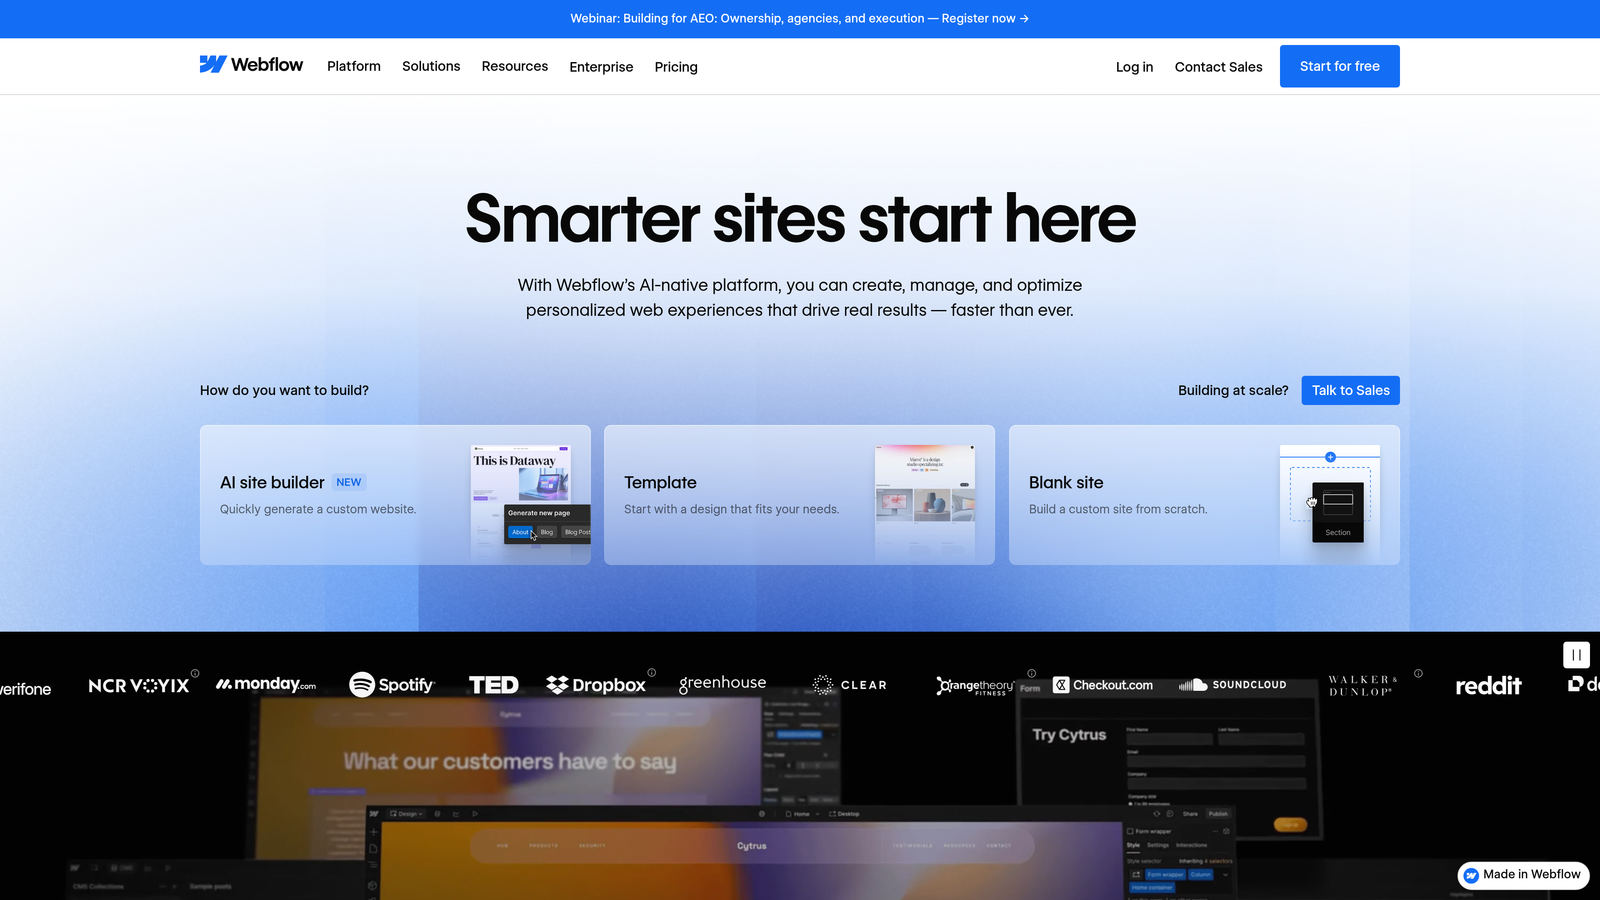Click the Greenhouse logo
Viewport: 1600px width, 900px height.
click(x=722, y=684)
